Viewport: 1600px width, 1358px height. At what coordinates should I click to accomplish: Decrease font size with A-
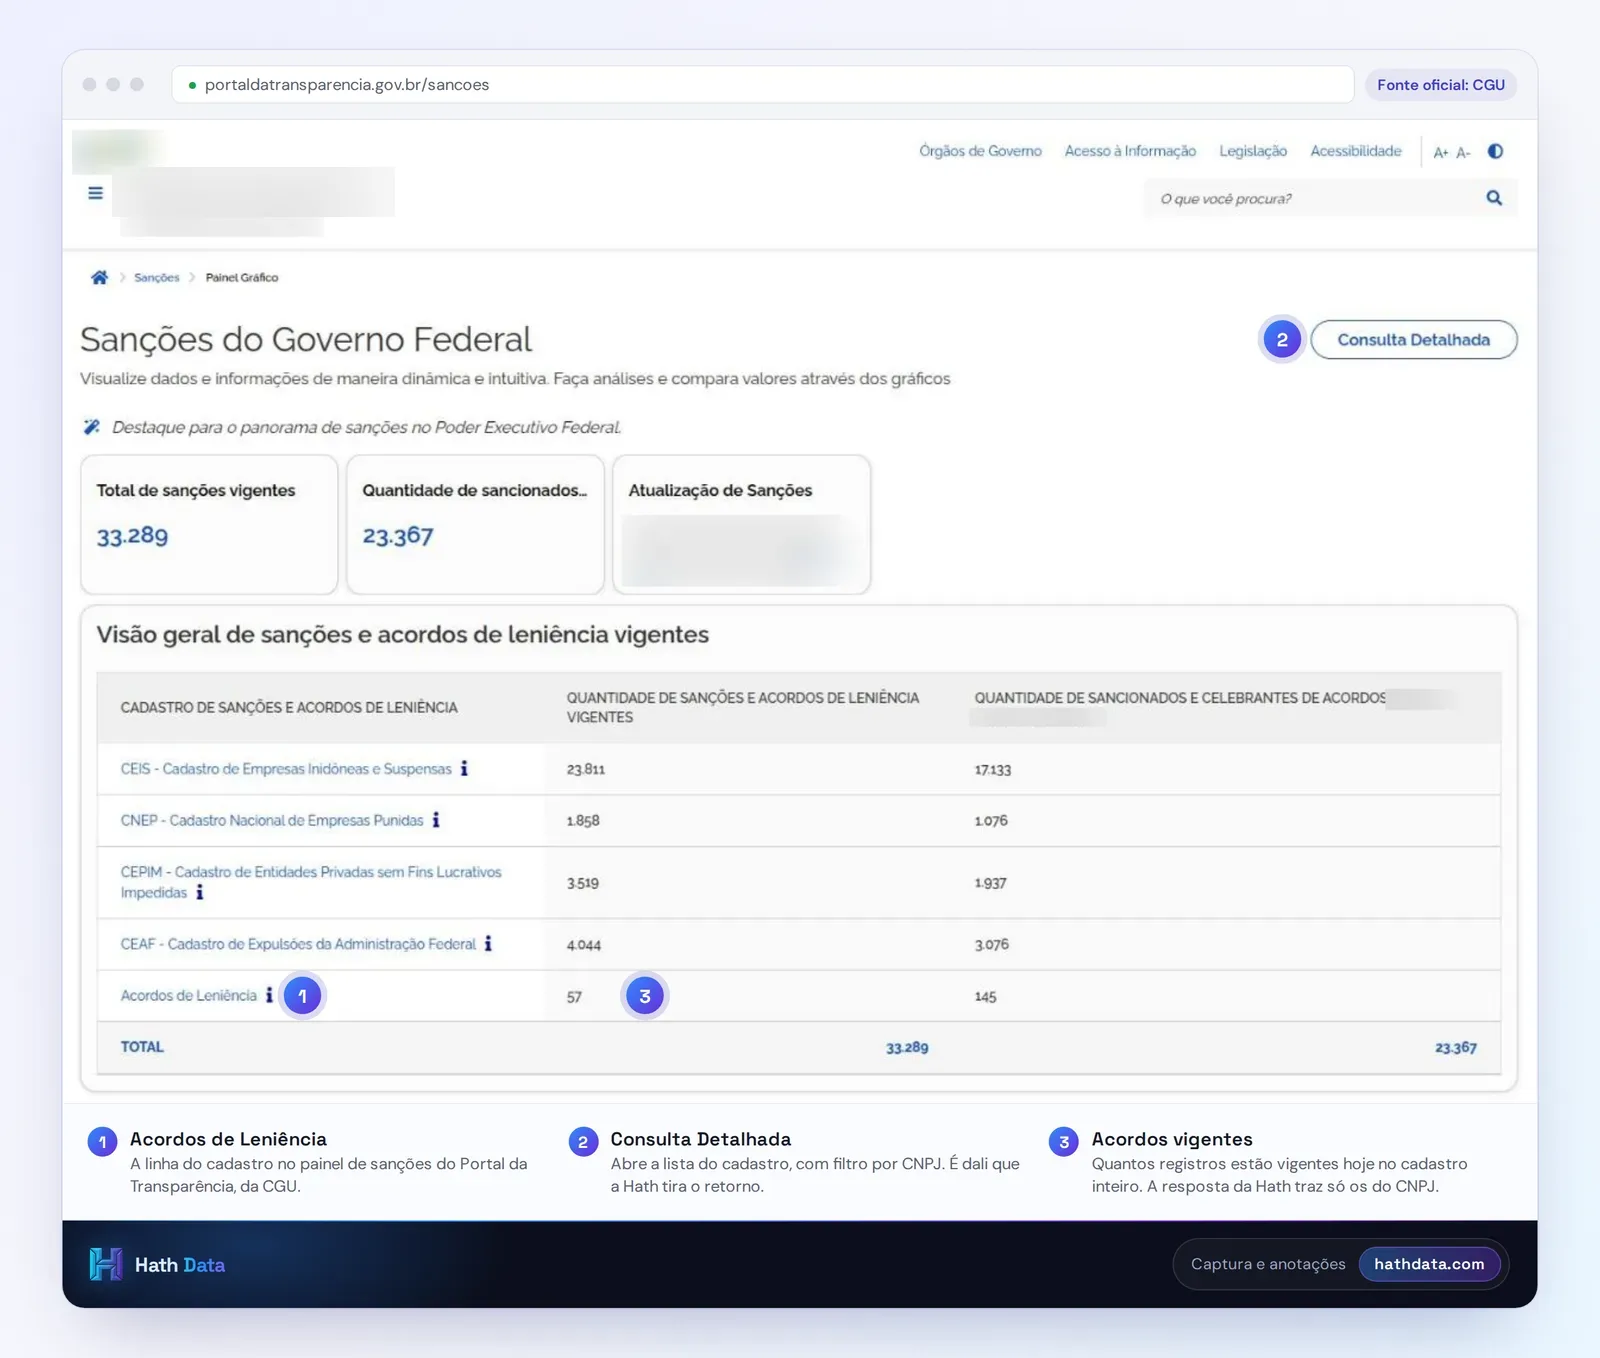[x=1463, y=152]
